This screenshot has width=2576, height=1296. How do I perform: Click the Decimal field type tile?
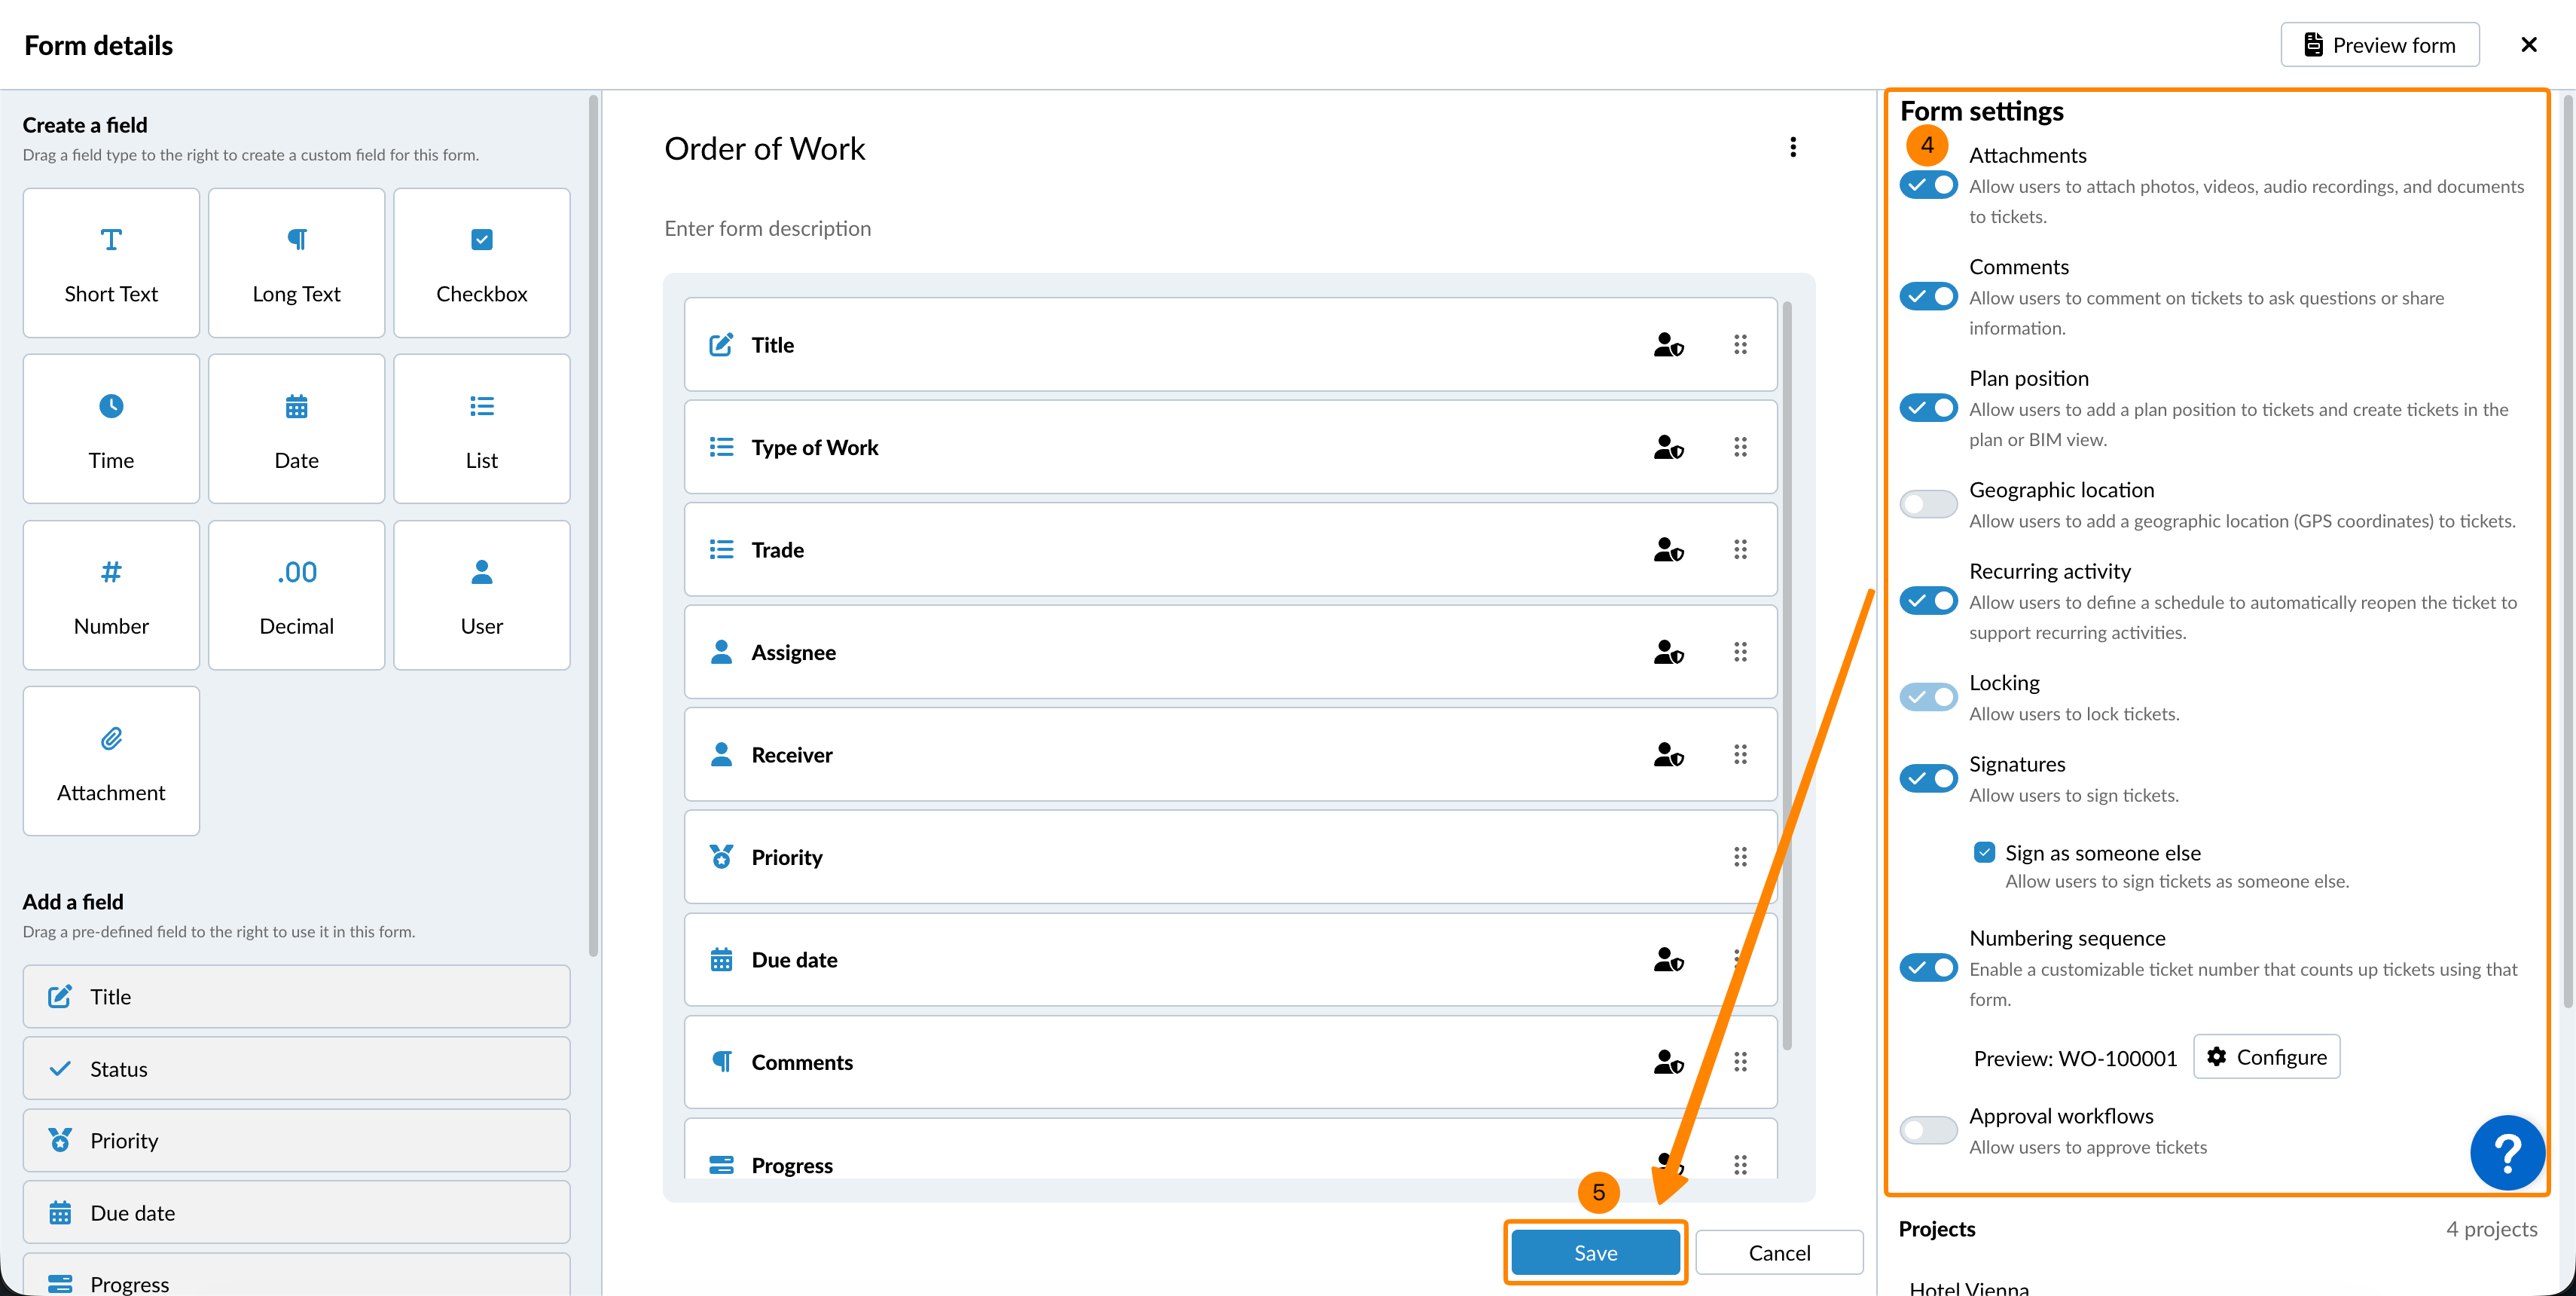[296, 595]
